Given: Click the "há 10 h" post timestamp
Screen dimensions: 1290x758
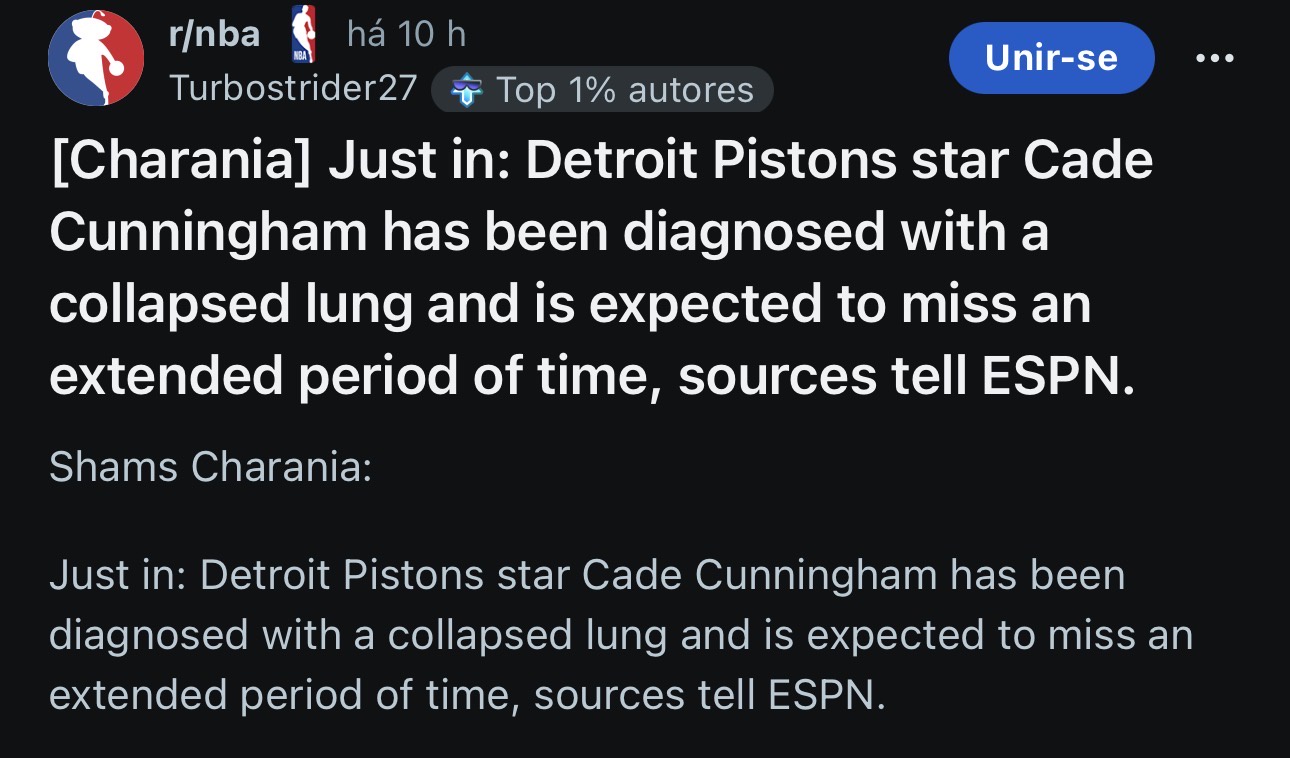Looking at the screenshot, I should pos(406,35).
